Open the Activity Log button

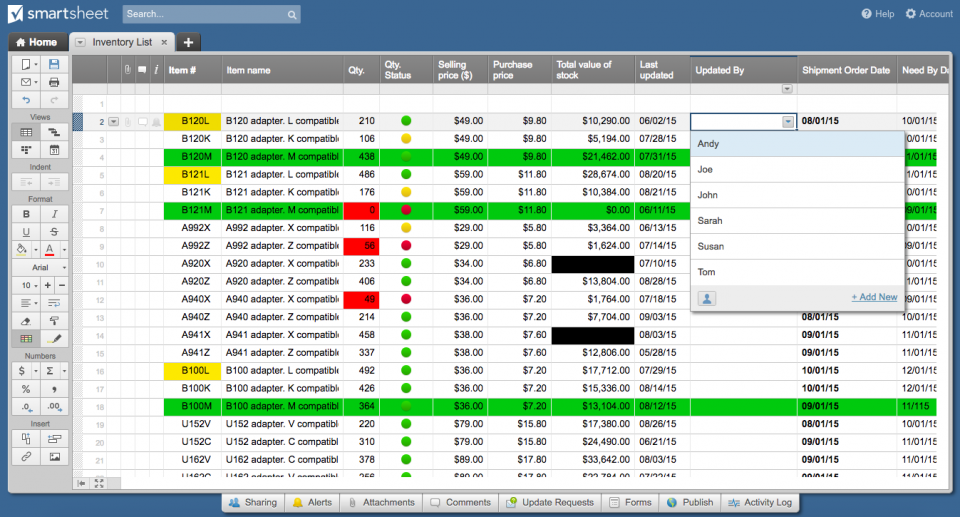coord(760,502)
